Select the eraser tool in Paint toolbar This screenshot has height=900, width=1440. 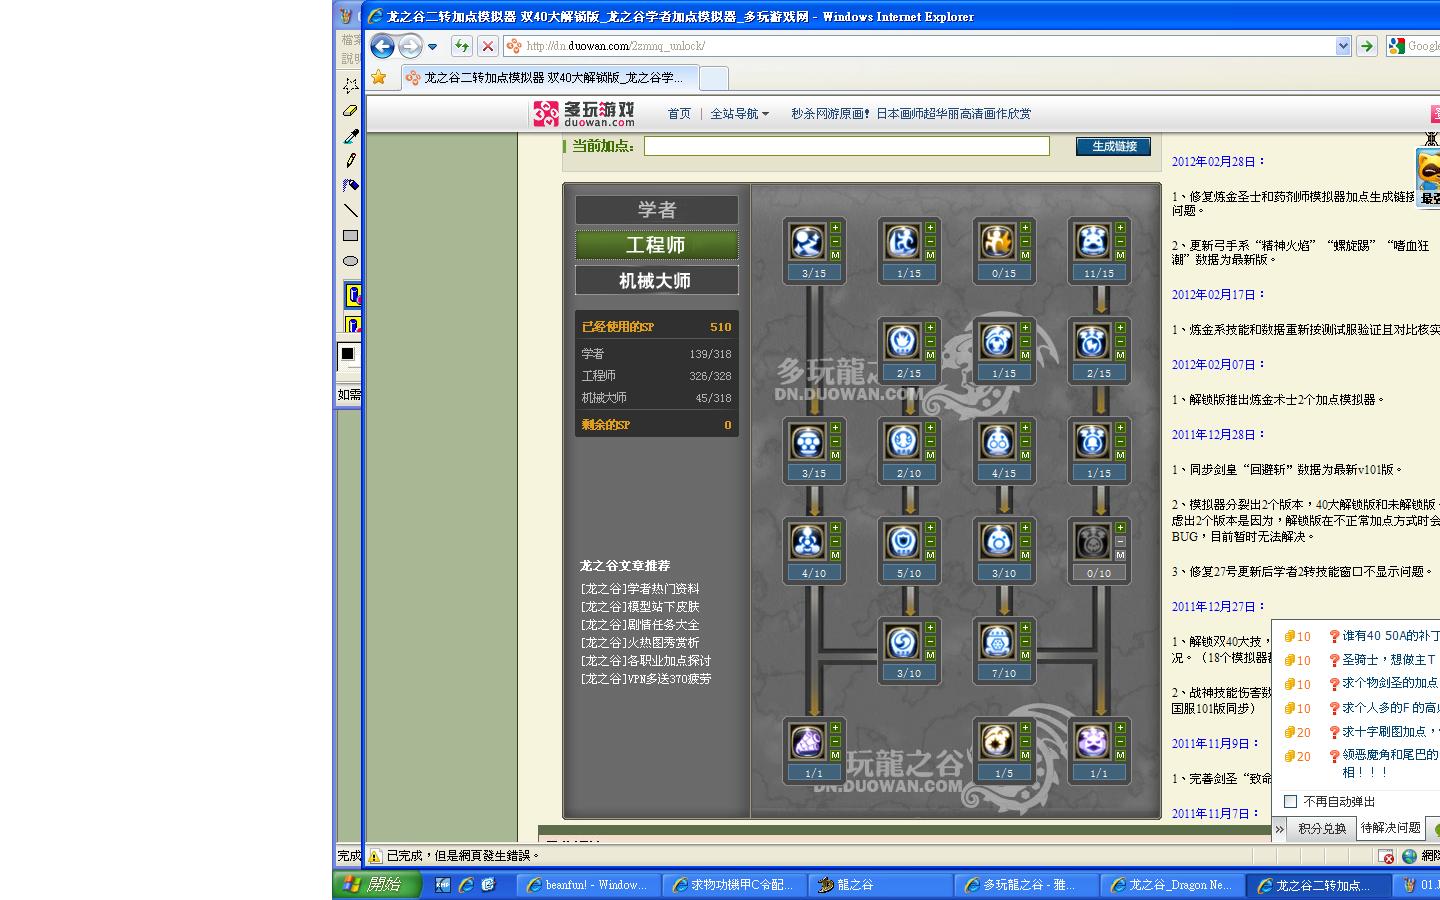pyautogui.click(x=350, y=111)
